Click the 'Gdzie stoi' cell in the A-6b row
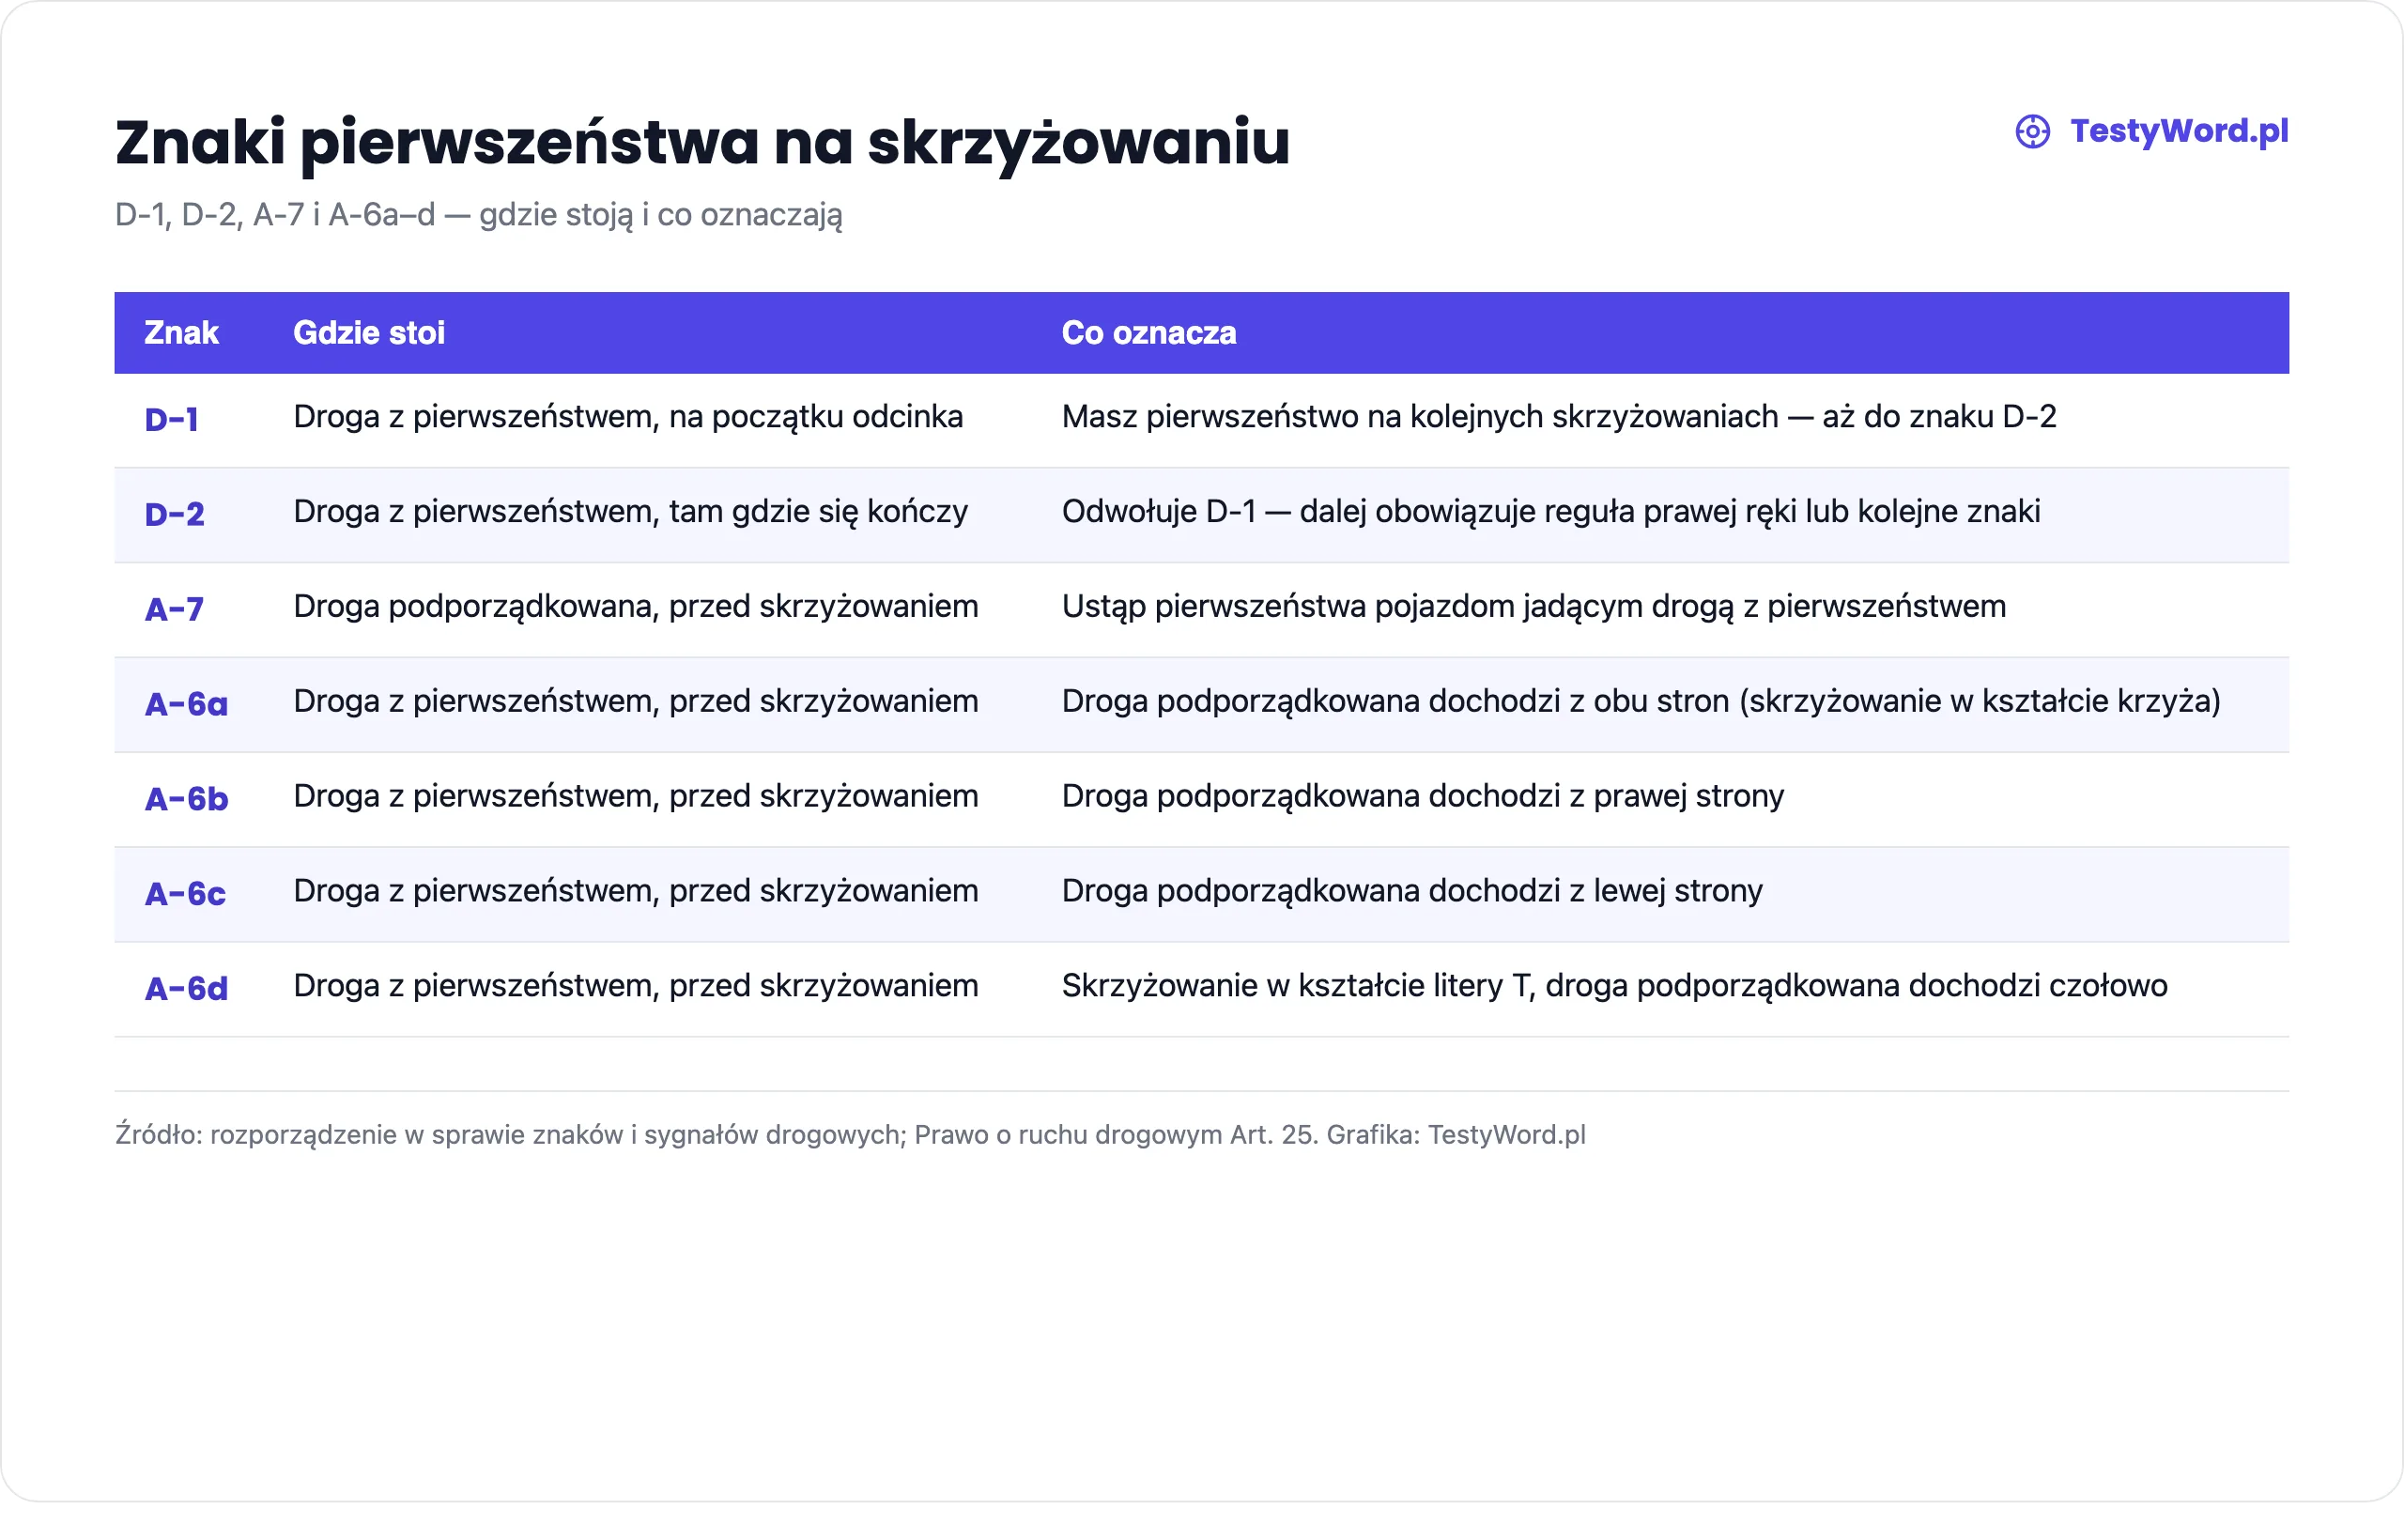2404x1540 pixels. pos(636,796)
